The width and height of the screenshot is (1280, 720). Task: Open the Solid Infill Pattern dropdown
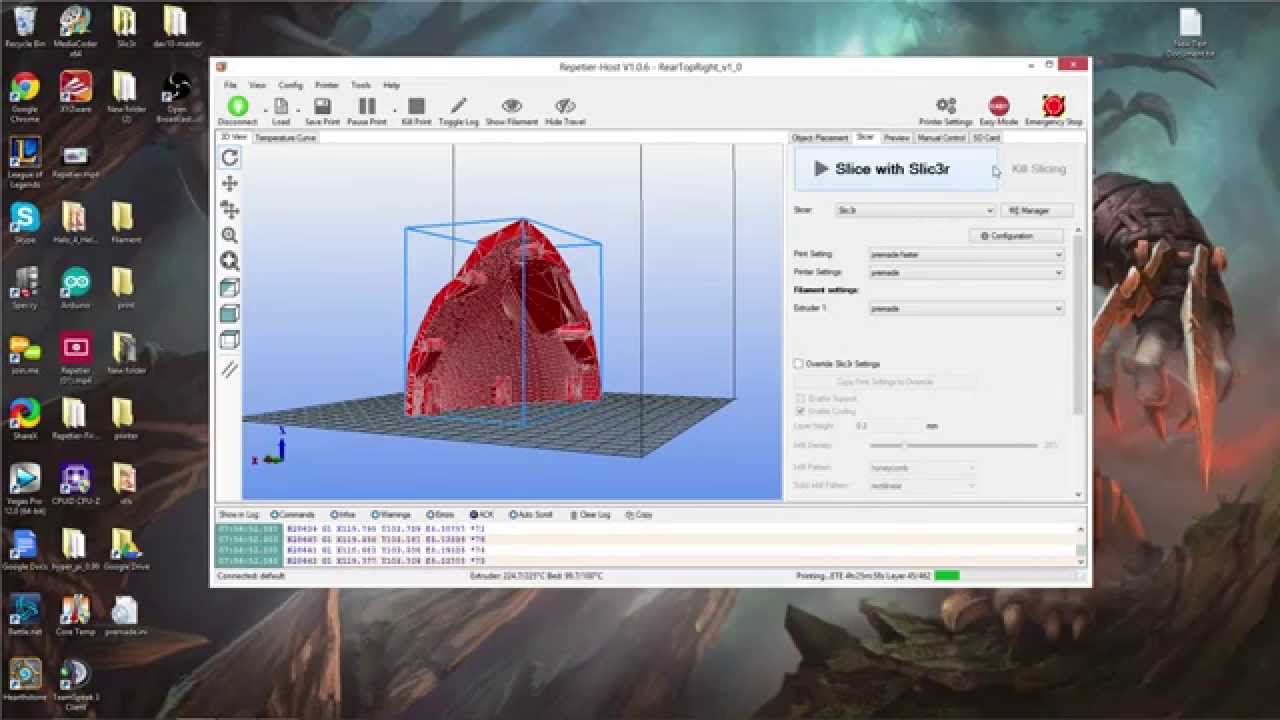pyautogui.click(x=922, y=485)
